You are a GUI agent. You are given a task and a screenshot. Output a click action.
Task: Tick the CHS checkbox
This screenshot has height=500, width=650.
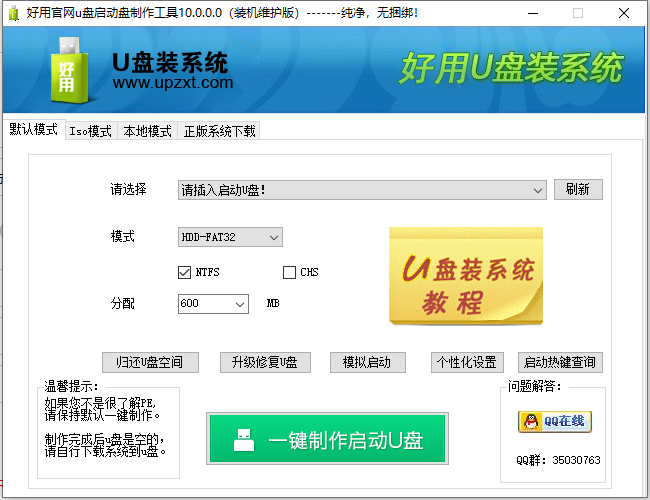289,272
